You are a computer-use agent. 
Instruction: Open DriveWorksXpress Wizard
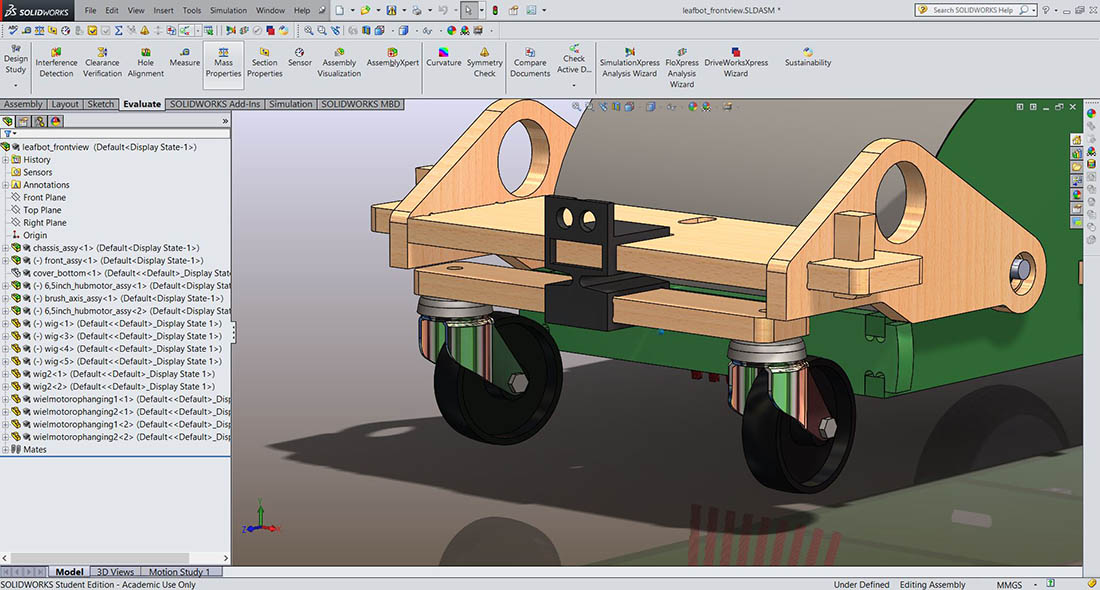click(x=736, y=62)
